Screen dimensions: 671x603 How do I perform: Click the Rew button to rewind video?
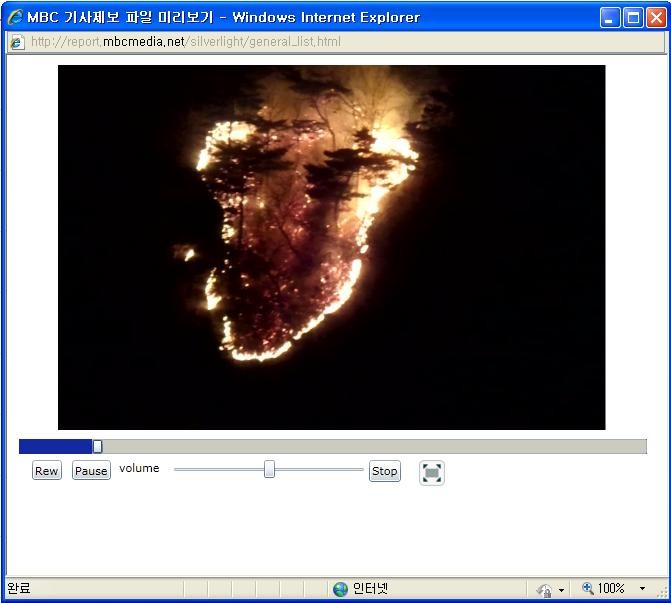(47, 470)
